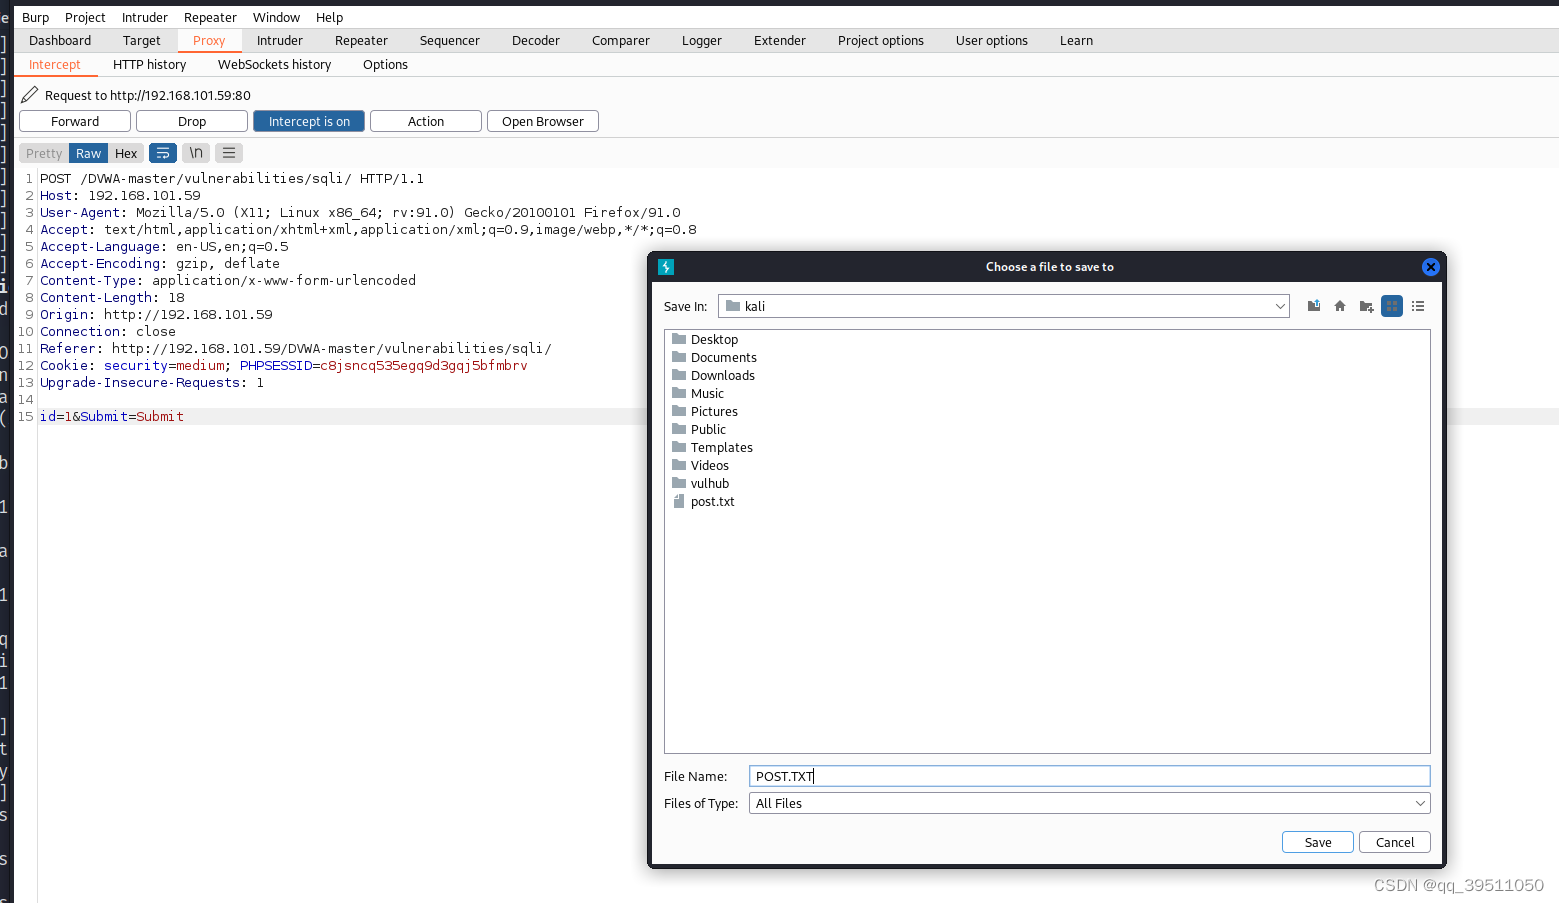Viewport: 1559px width, 903px height.
Task: Open the Help menu
Action: tap(329, 17)
